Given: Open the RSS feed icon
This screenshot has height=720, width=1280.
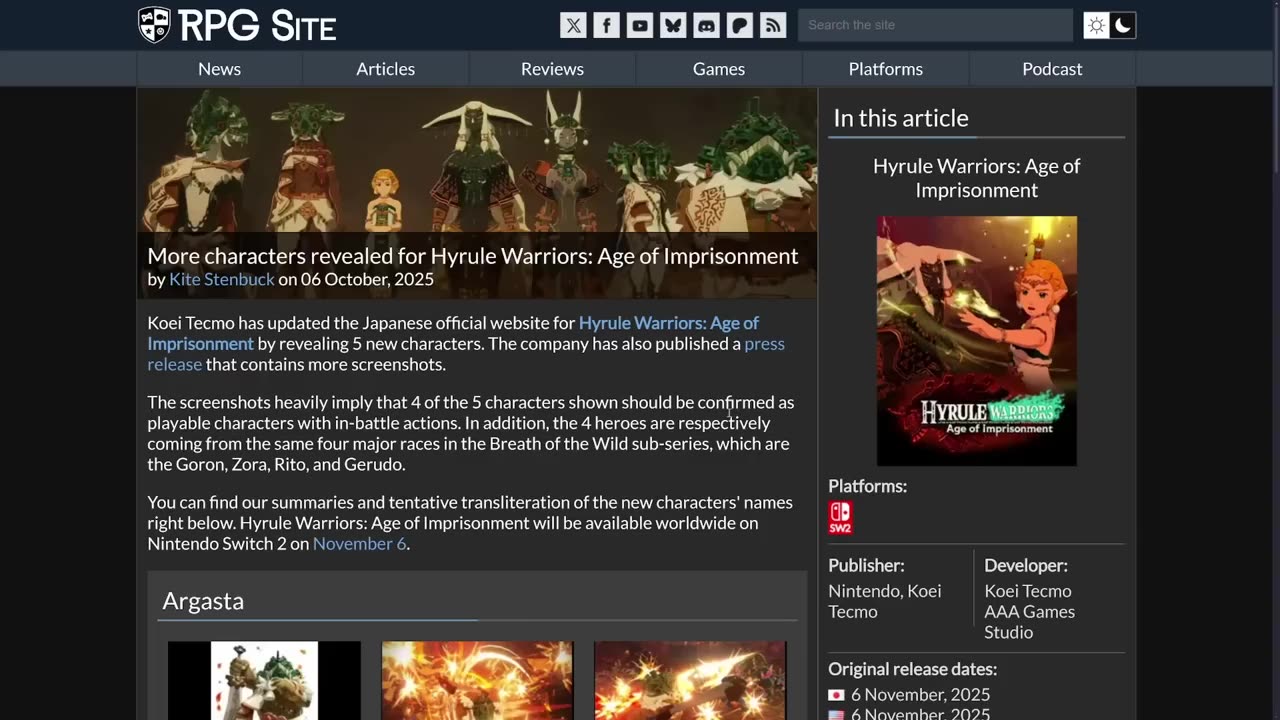Looking at the screenshot, I should tap(773, 25).
